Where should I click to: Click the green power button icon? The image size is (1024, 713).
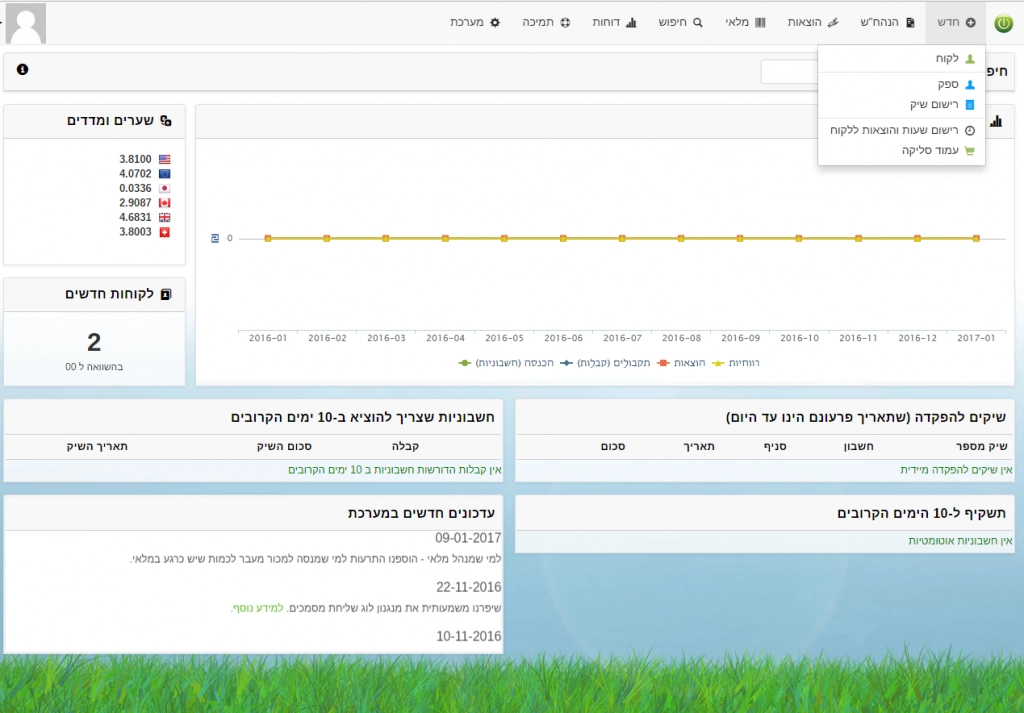pyautogui.click(x=1003, y=23)
